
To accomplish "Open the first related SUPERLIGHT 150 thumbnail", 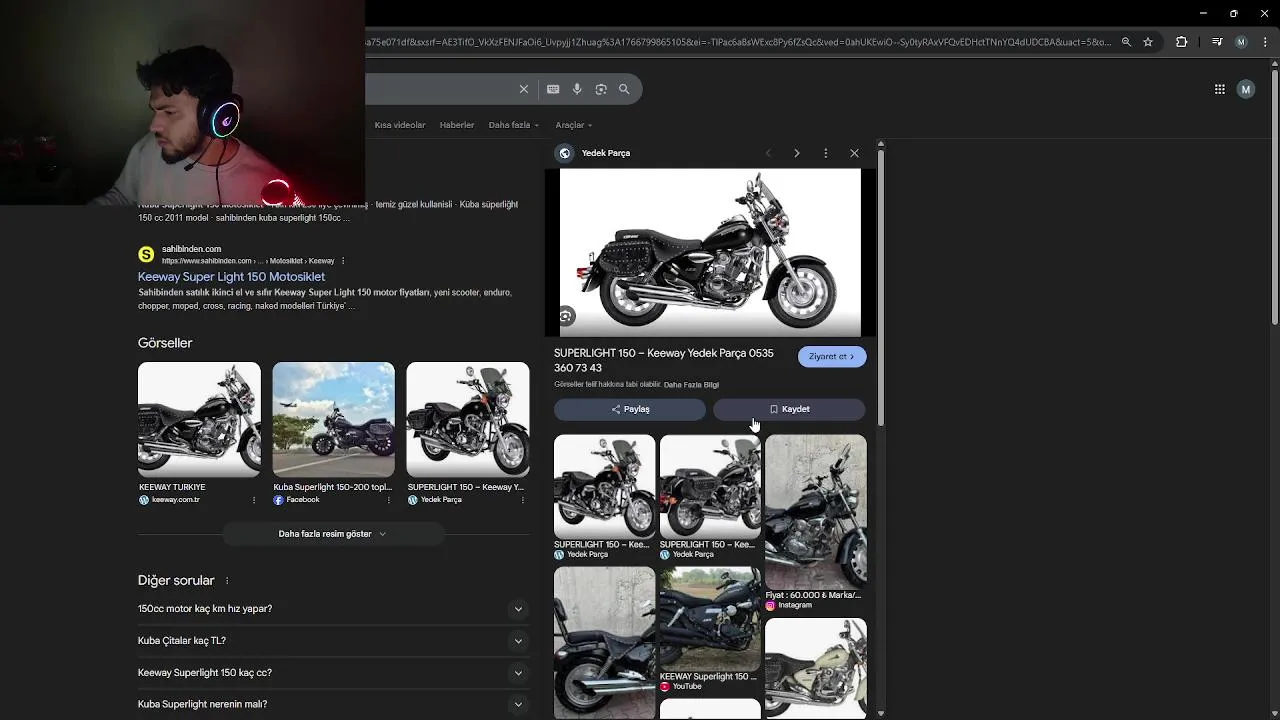I will (604, 486).
